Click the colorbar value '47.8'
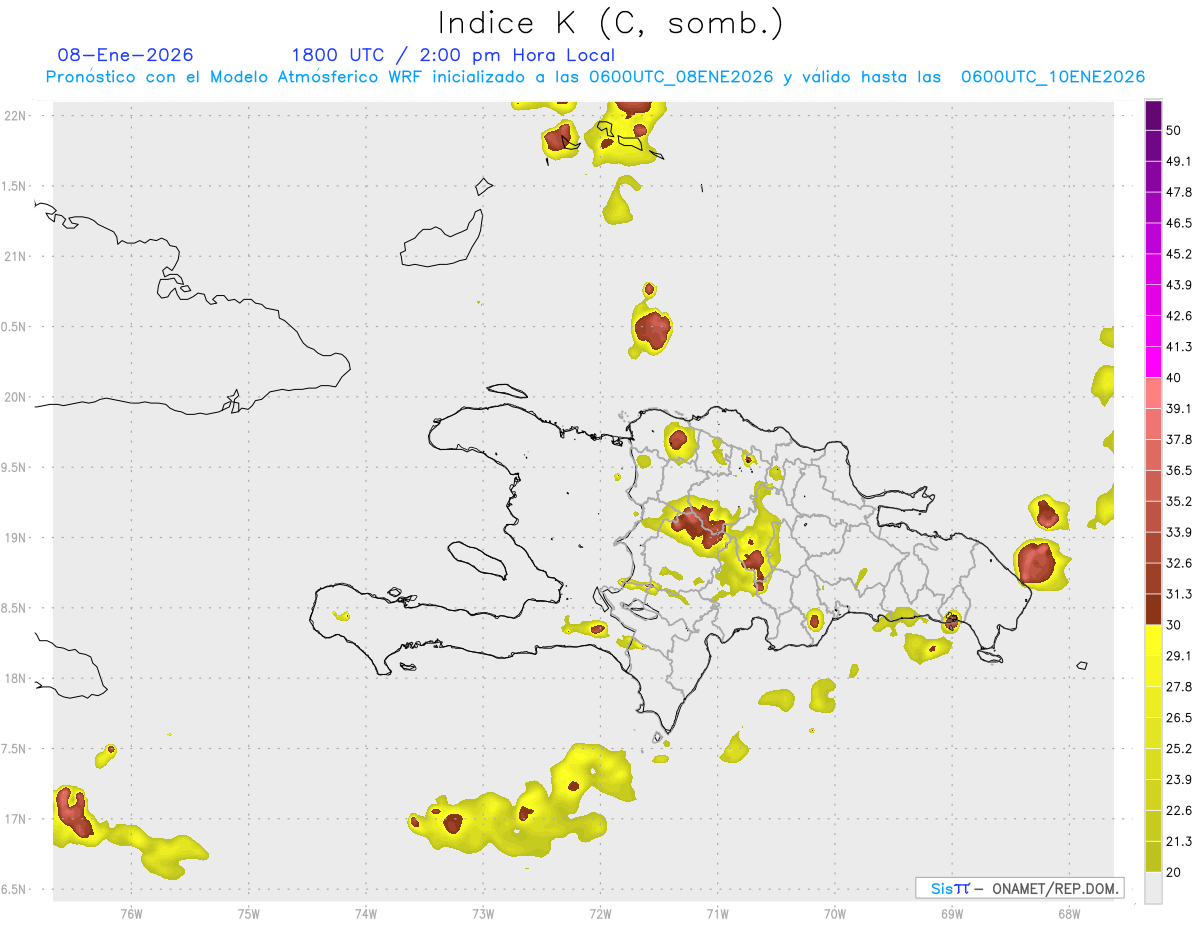This screenshot has height=927, width=1200. 1179,192
